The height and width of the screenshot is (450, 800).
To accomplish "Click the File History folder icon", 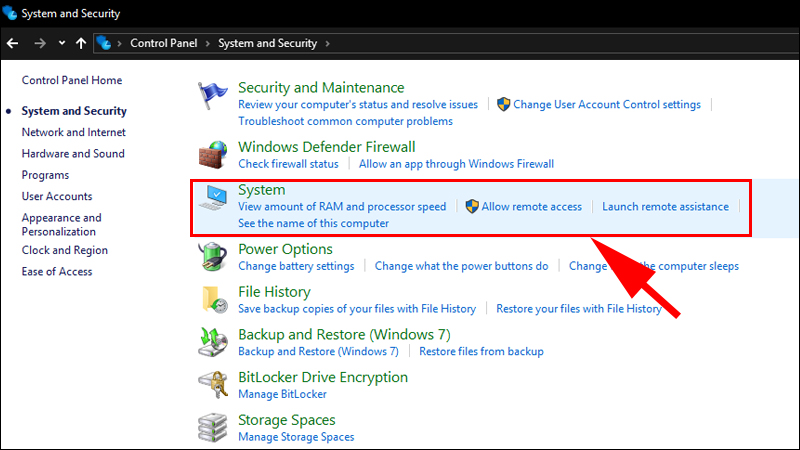I will tap(212, 299).
